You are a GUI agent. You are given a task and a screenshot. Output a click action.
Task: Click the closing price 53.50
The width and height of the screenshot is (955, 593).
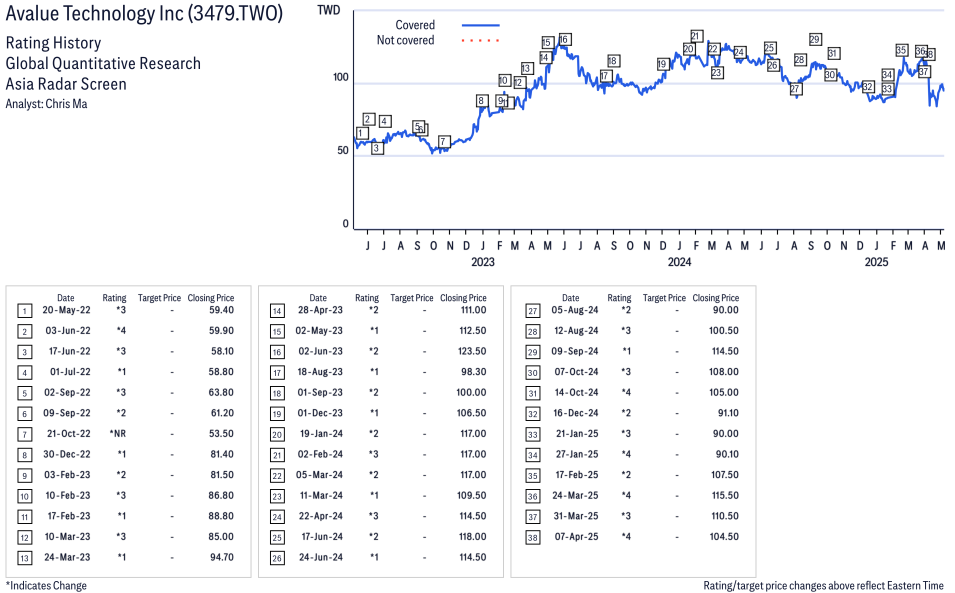221,433
